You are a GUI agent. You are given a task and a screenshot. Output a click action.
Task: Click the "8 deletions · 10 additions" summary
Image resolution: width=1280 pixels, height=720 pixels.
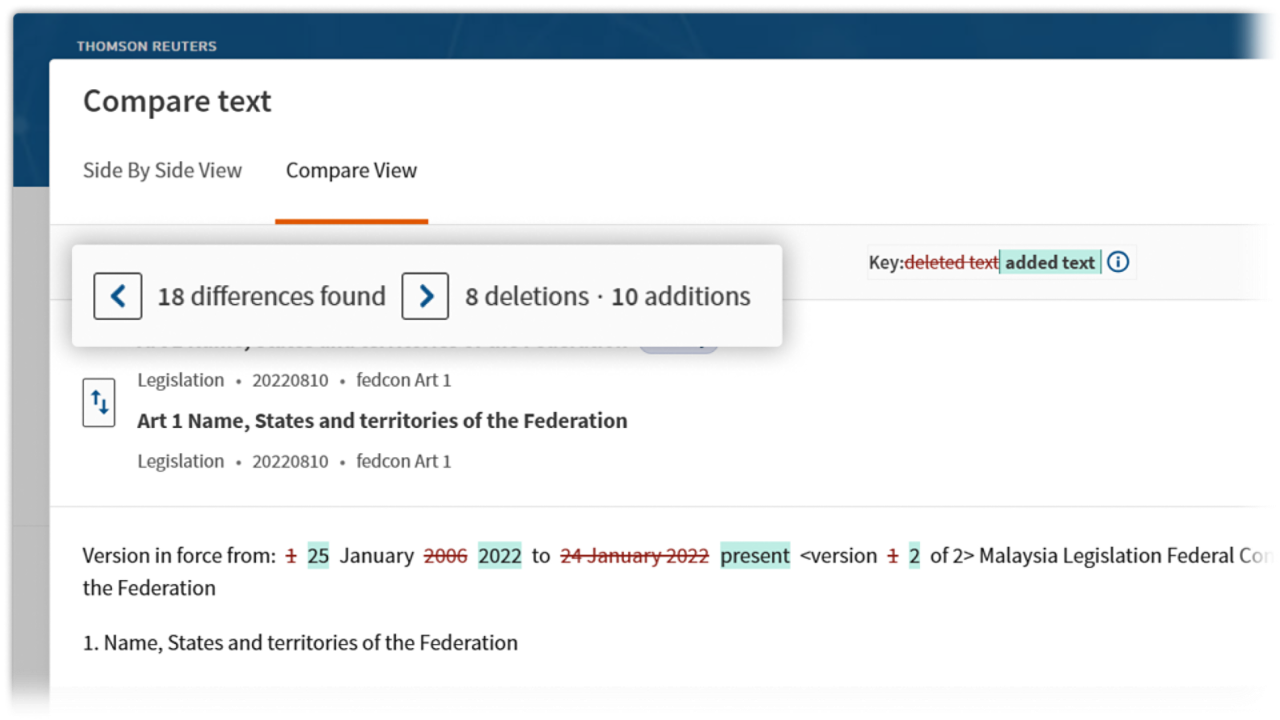coord(608,296)
